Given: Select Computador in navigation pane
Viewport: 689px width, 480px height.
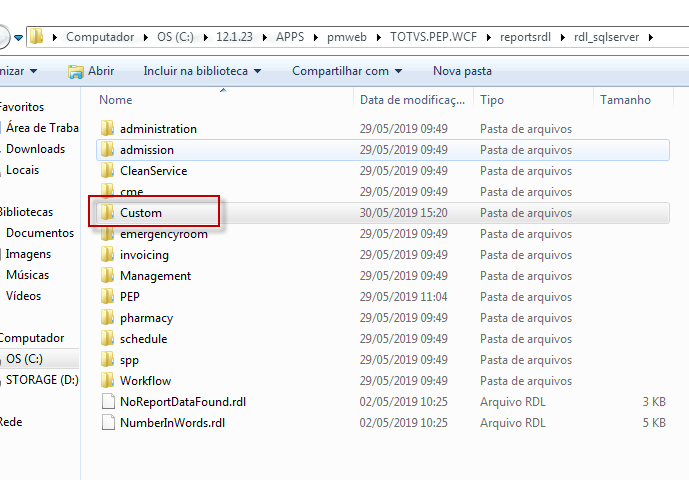Looking at the screenshot, I should point(32,338).
